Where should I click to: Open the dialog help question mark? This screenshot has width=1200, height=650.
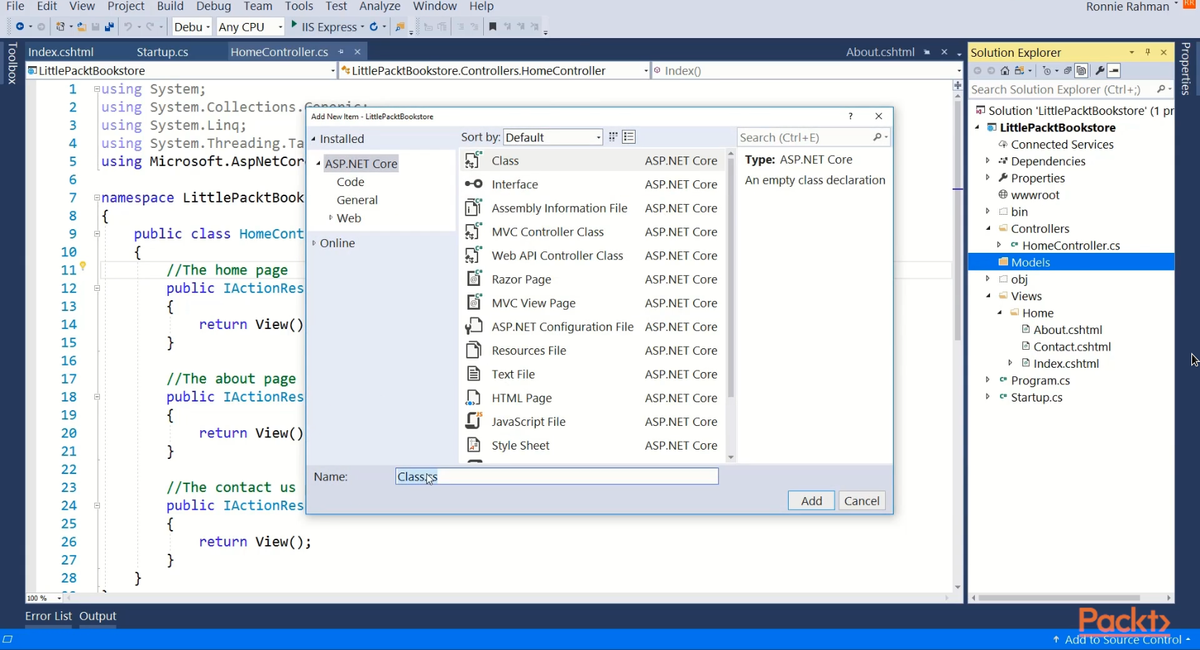pyautogui.click(x=851, y=116)
